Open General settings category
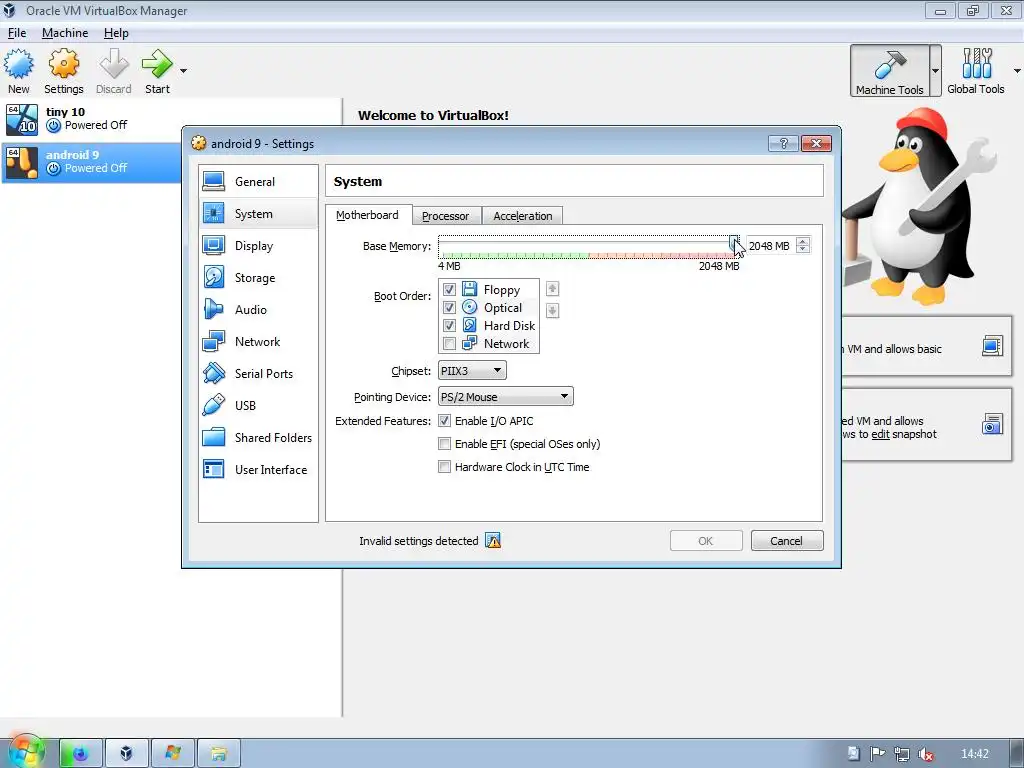This screenshot has width=1024, height=768. (x=258, y=182)
